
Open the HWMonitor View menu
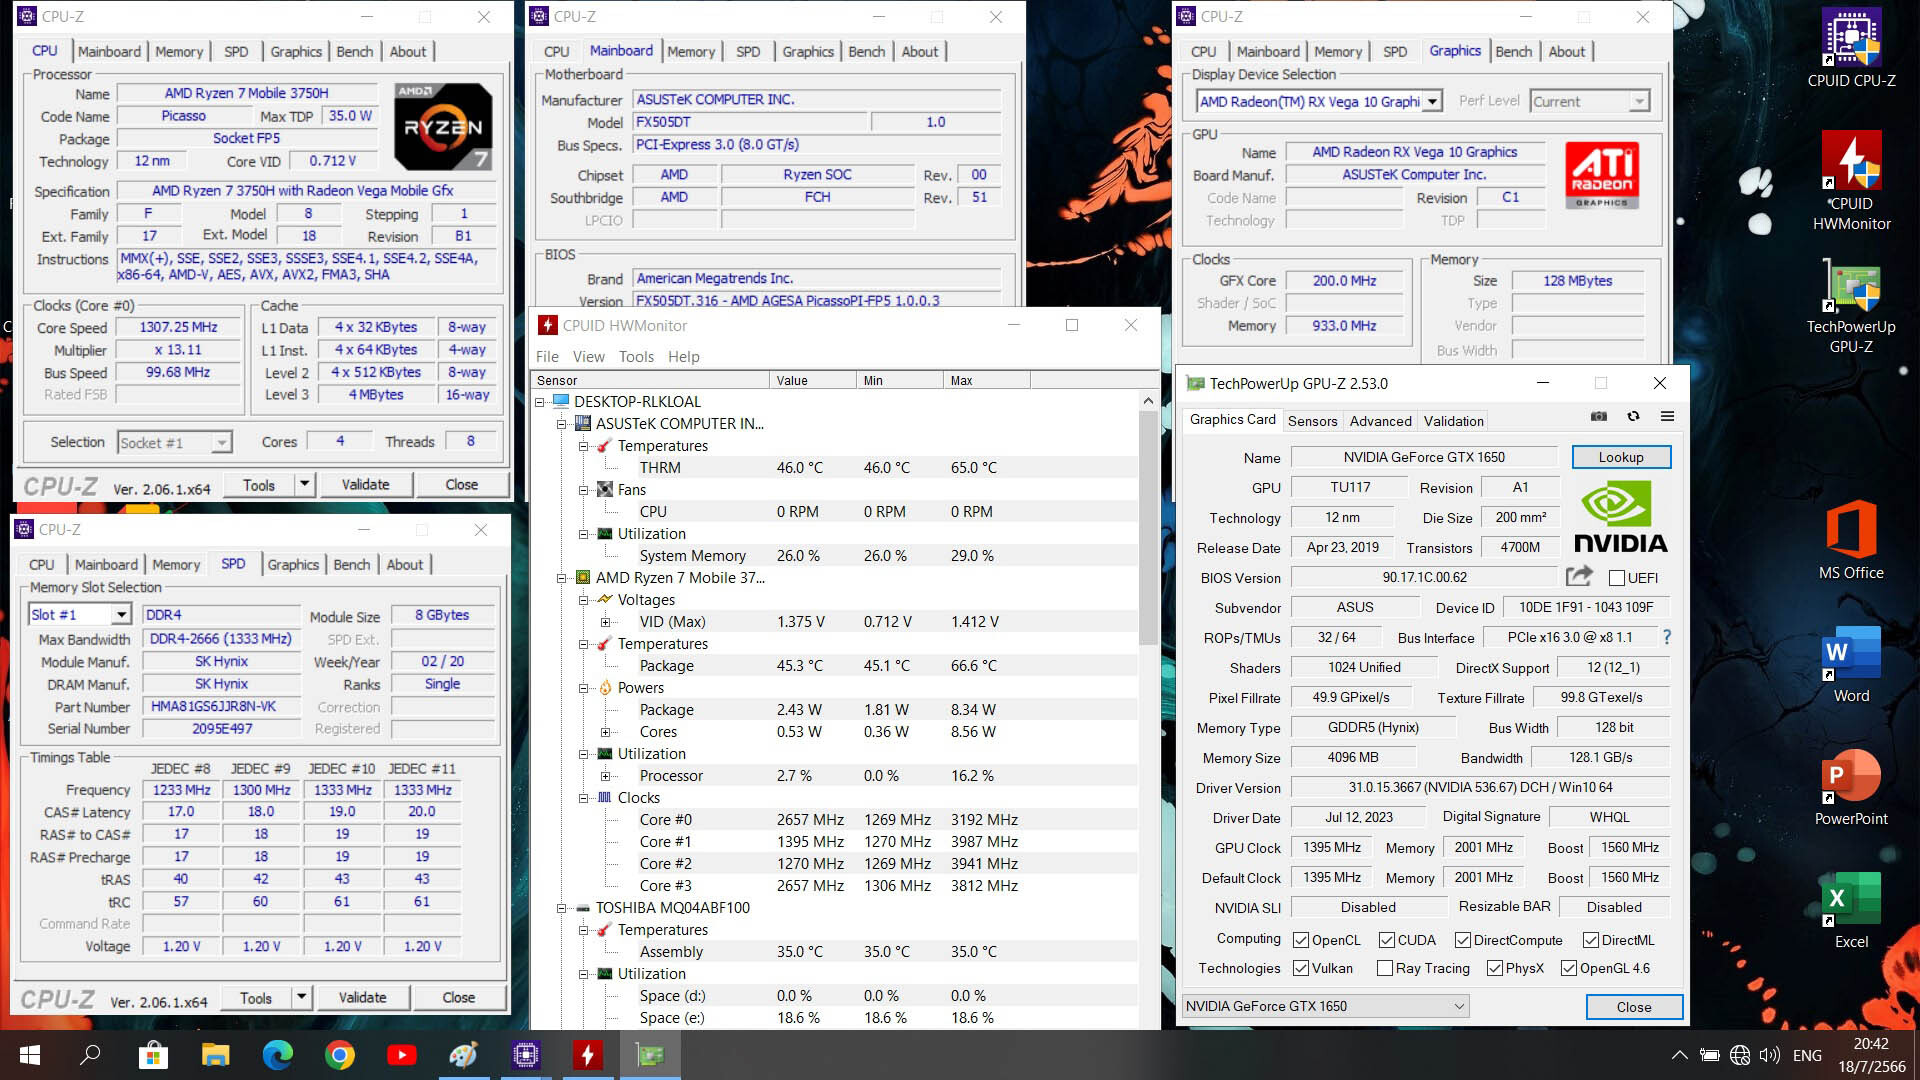click(588, 356)
